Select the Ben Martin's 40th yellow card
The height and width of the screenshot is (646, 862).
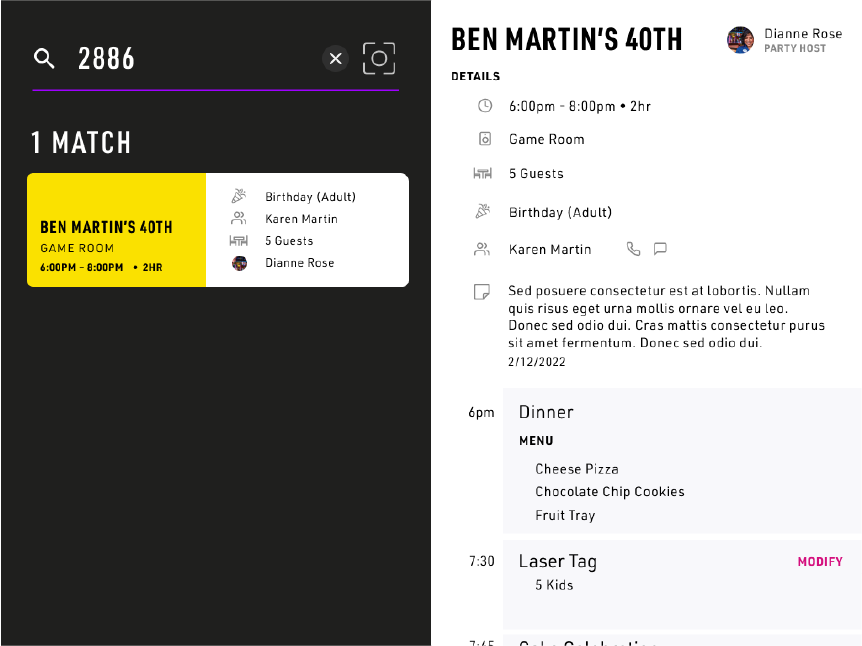(116, 230)
